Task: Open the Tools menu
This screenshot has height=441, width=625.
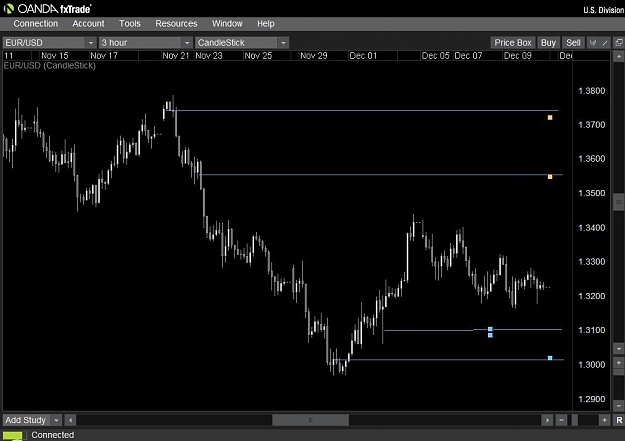Action: (x=130, y=24)
